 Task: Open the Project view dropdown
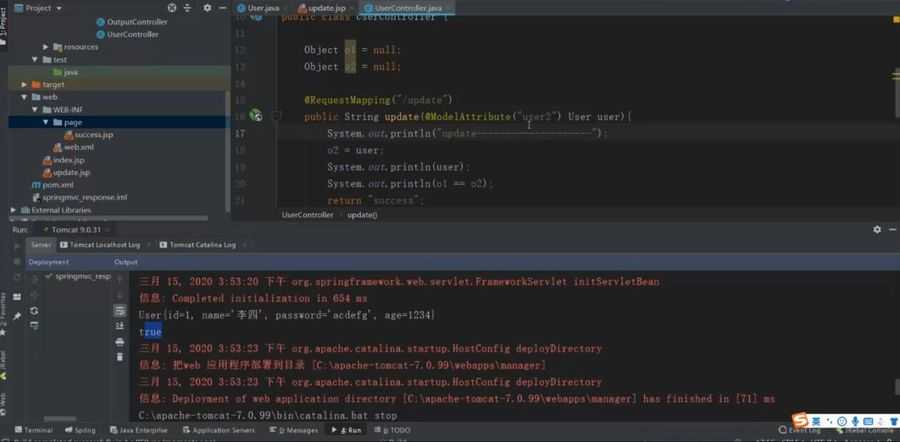(x=38, y=8)
